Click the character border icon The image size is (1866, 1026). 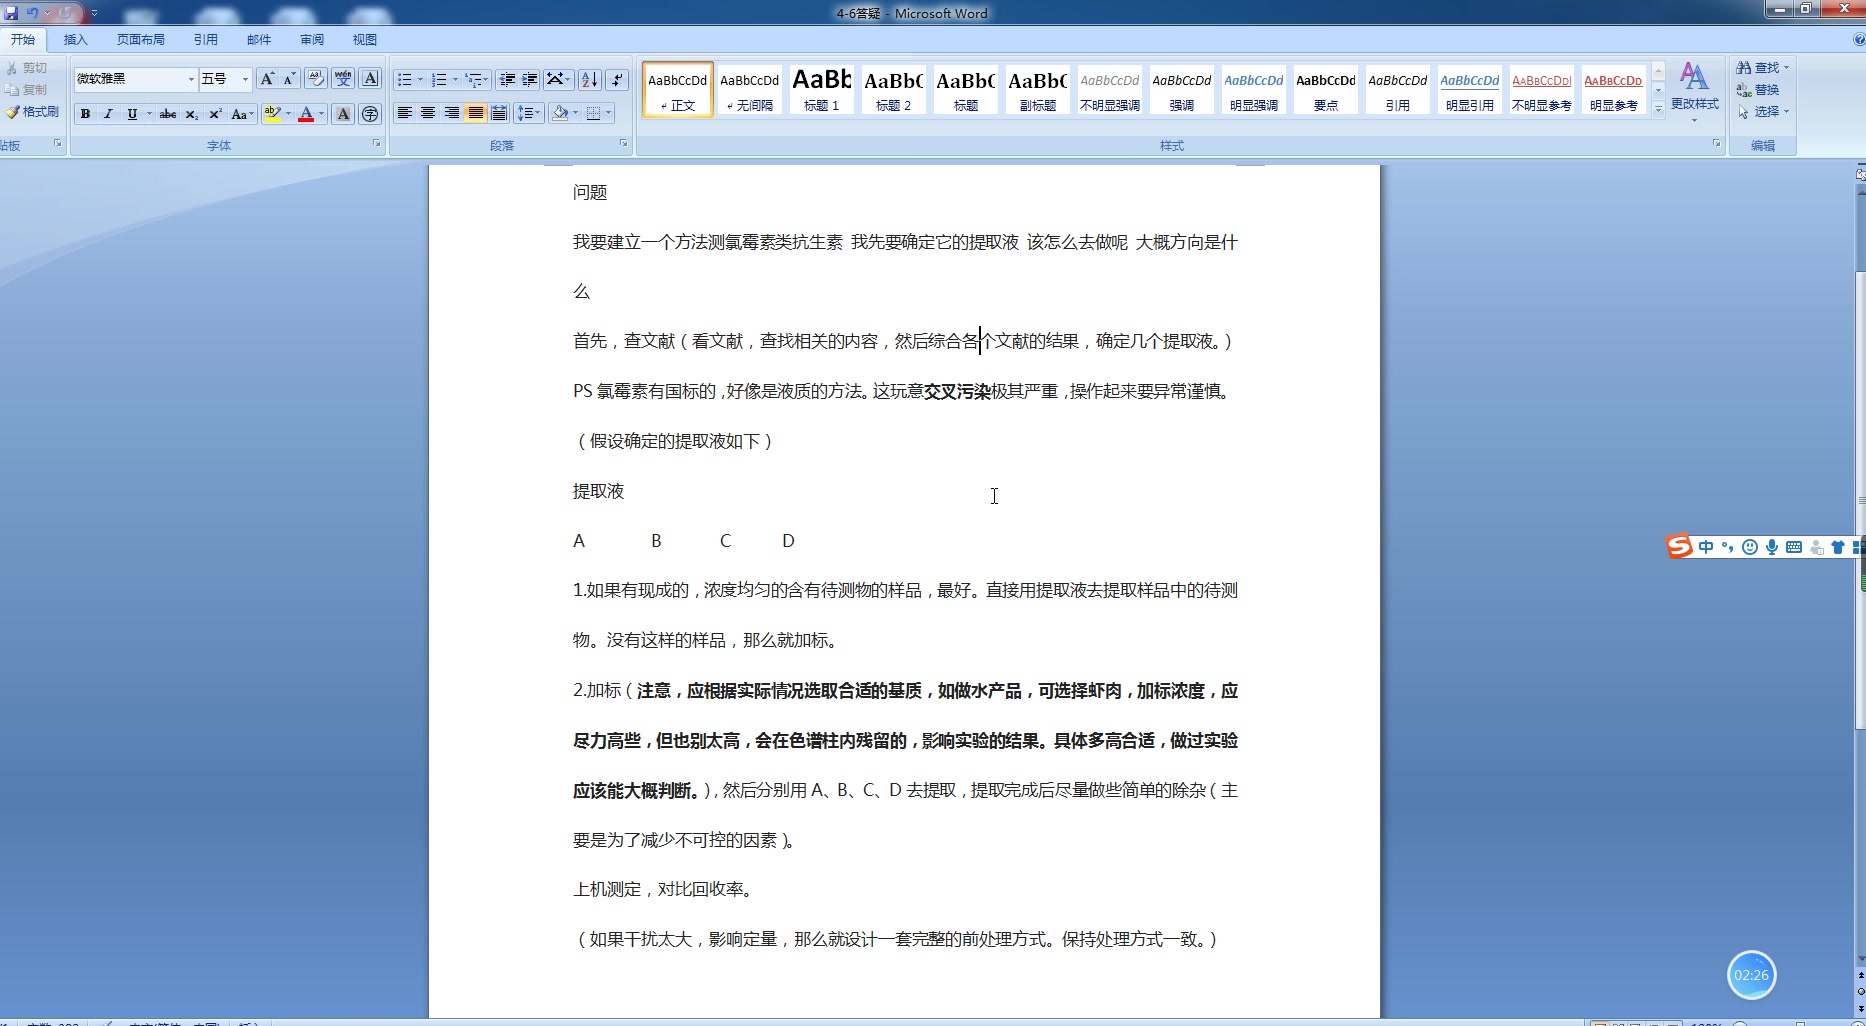[370, 79]
